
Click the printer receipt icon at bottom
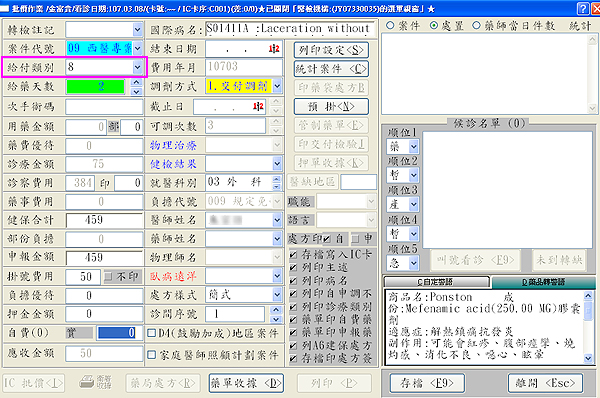click(95, 382)
